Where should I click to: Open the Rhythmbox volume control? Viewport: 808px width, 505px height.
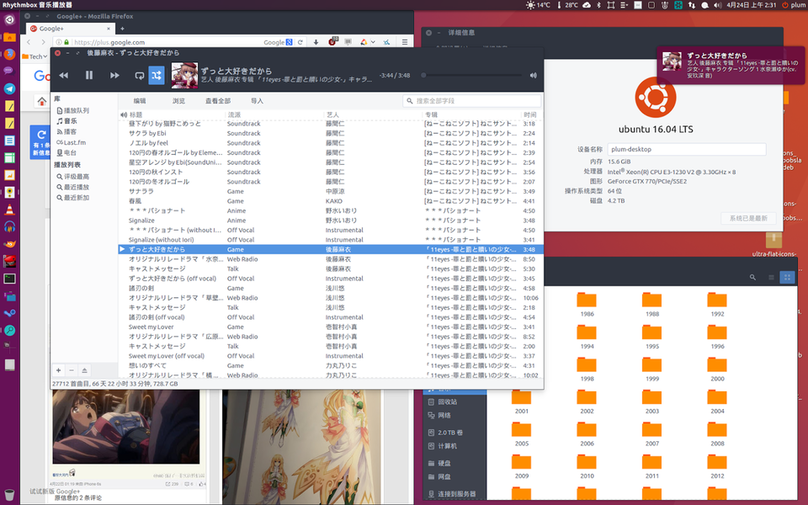pos(533,75)
